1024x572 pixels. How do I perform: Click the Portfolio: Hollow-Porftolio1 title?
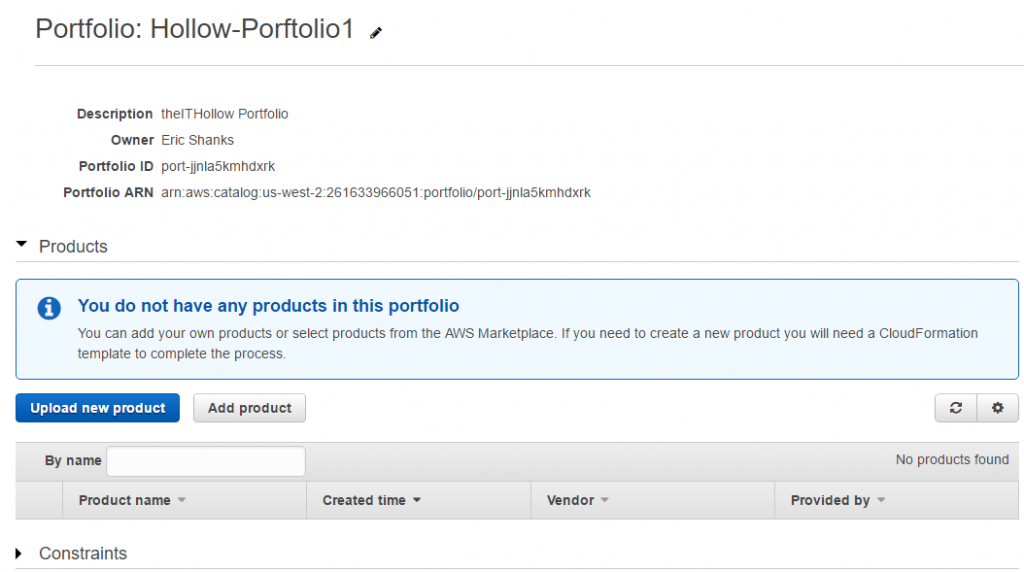(x=195, y=29)
